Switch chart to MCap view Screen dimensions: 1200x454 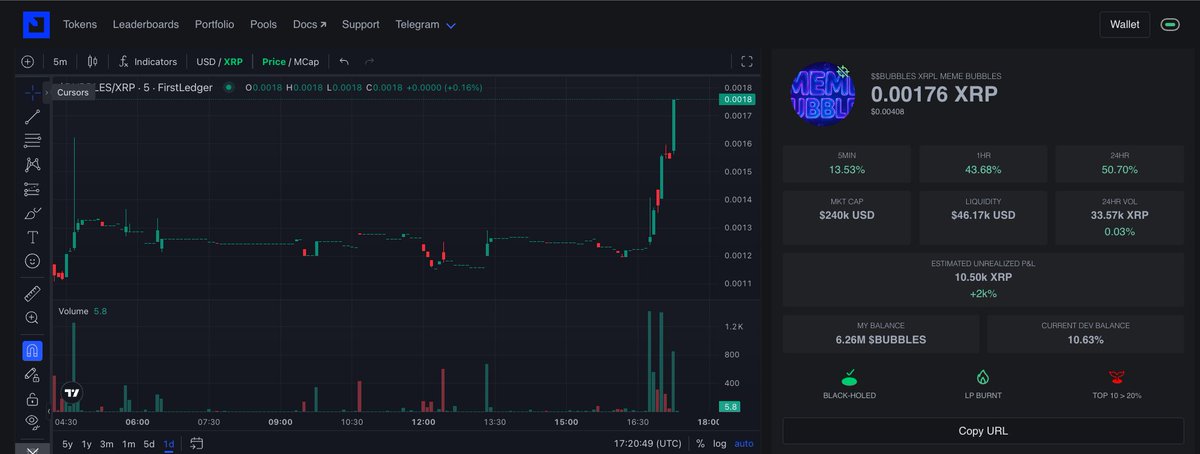point(305,62)
